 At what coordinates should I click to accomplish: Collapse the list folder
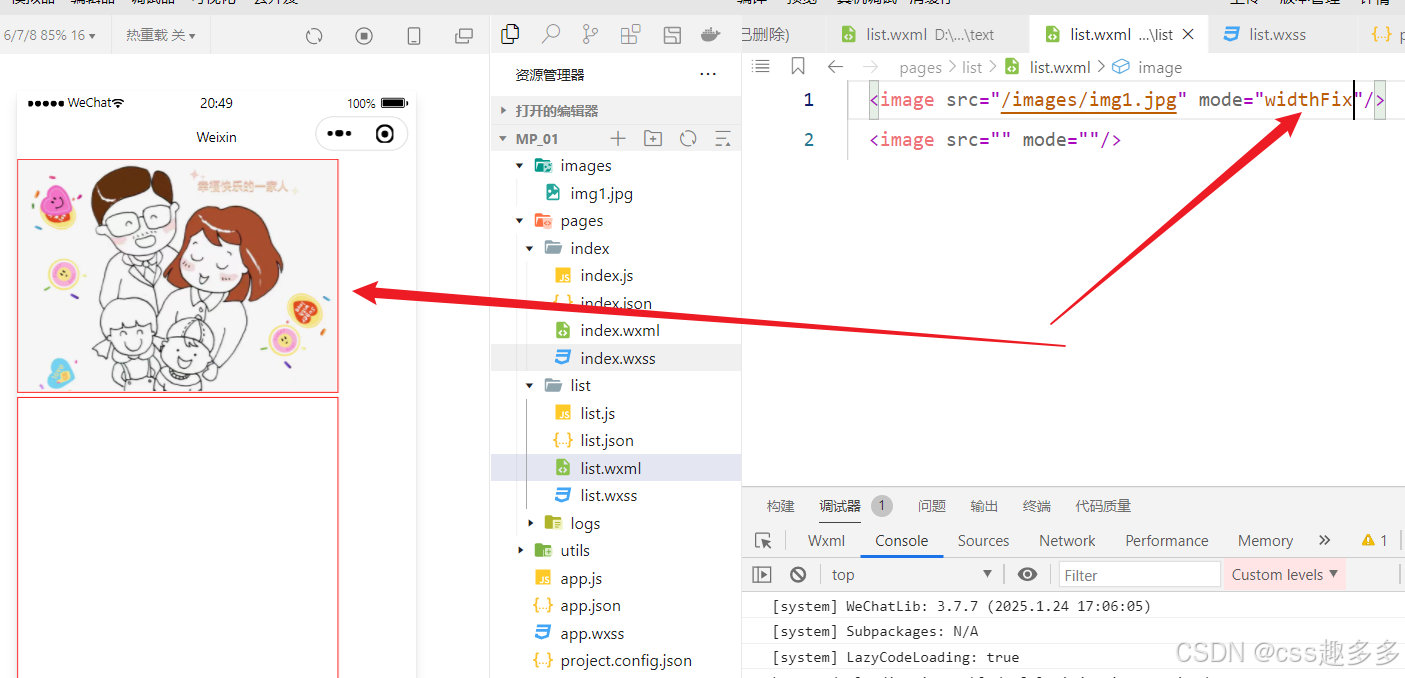[x=530, y=385]
